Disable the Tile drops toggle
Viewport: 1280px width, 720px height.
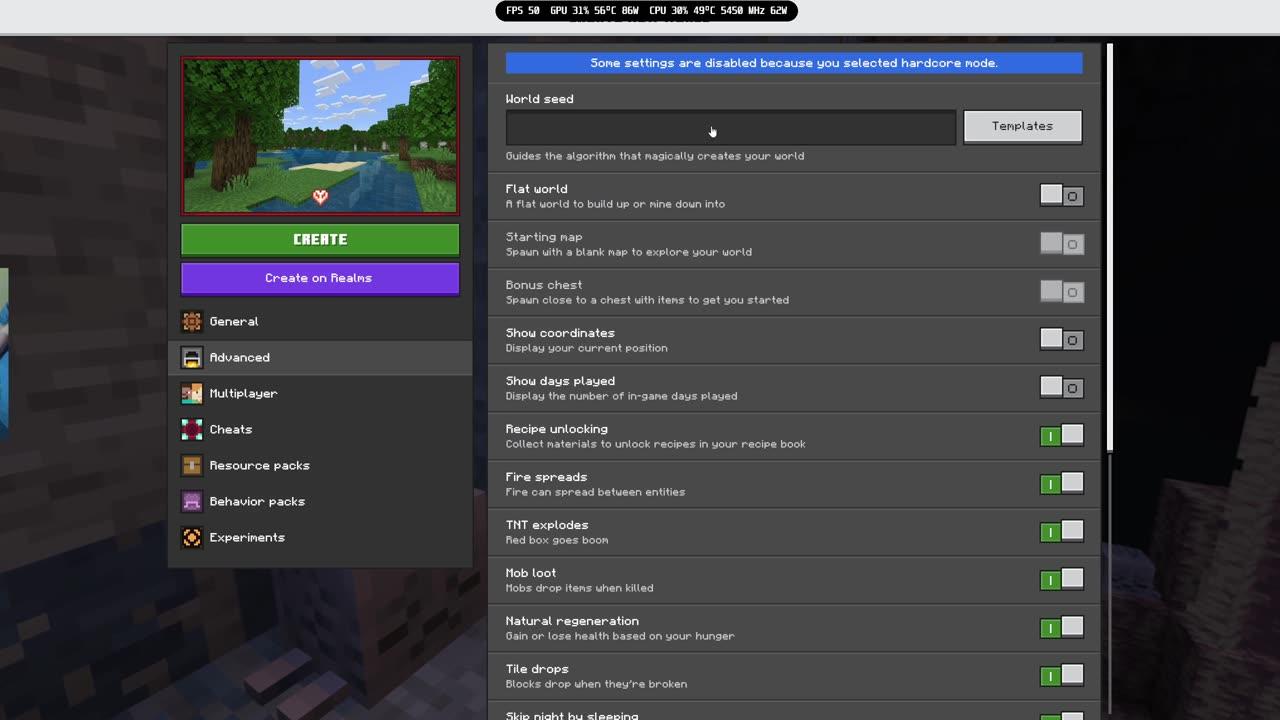1061,676
